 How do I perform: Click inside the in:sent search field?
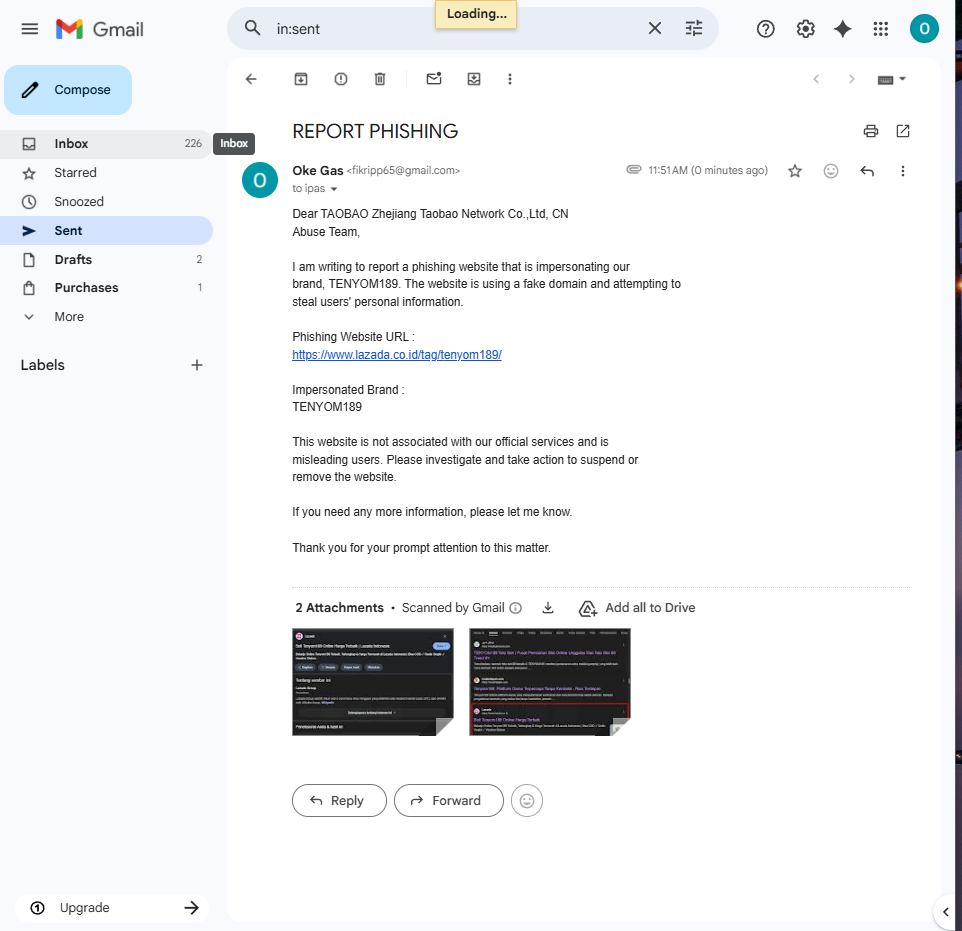454,29
